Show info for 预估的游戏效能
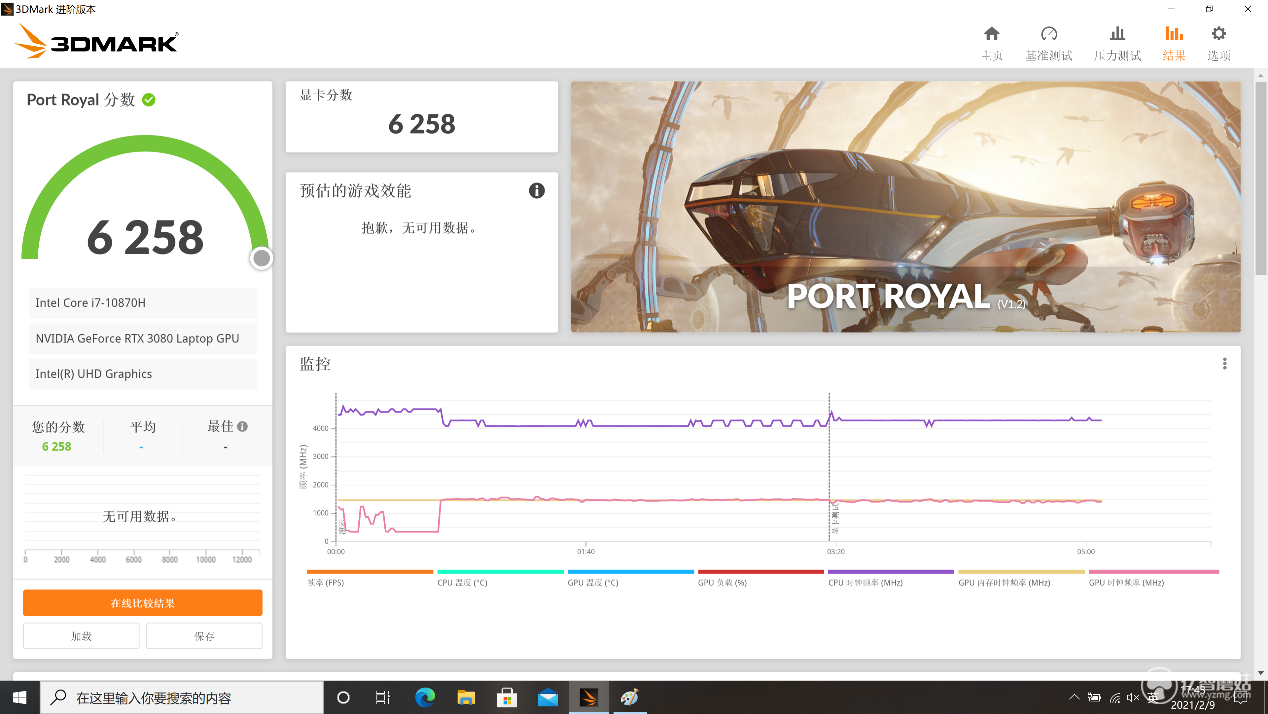 pos(537,190)
